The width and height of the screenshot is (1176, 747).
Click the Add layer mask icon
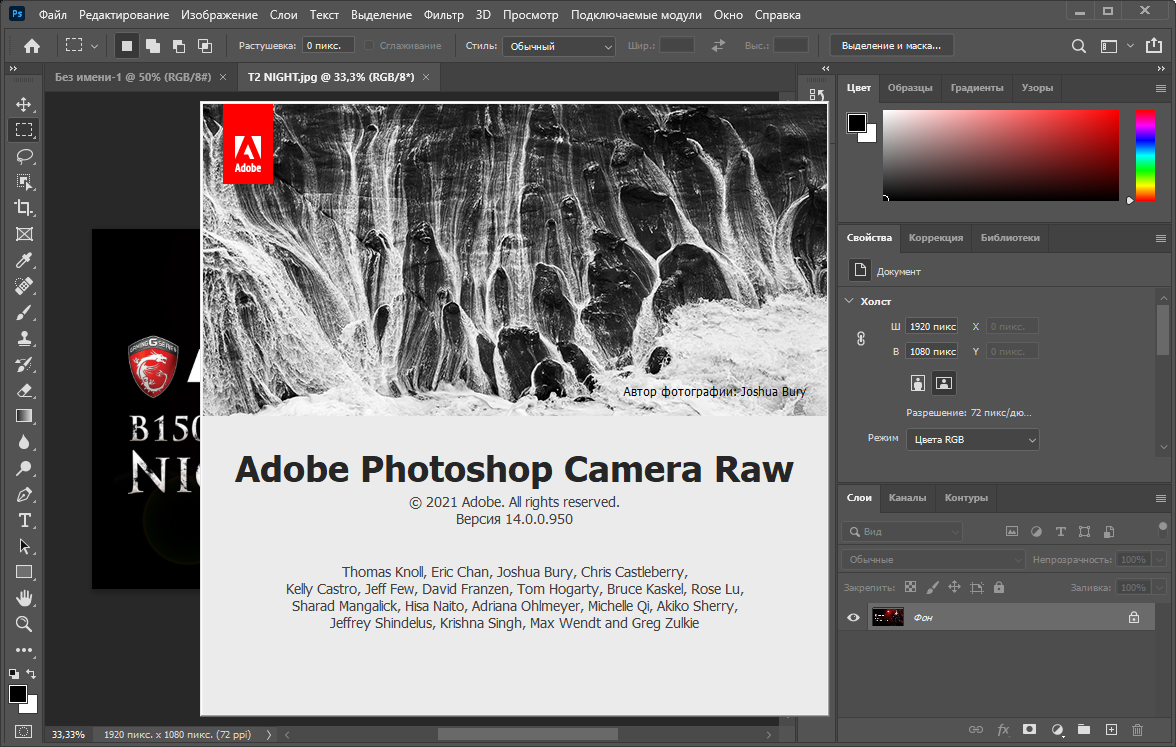[1030, 729]
